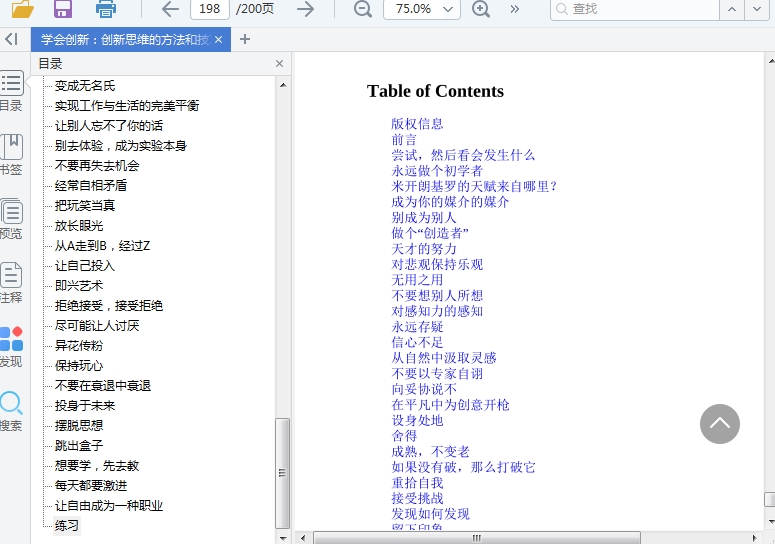Go to previous page with left arrow

point(171,9)
